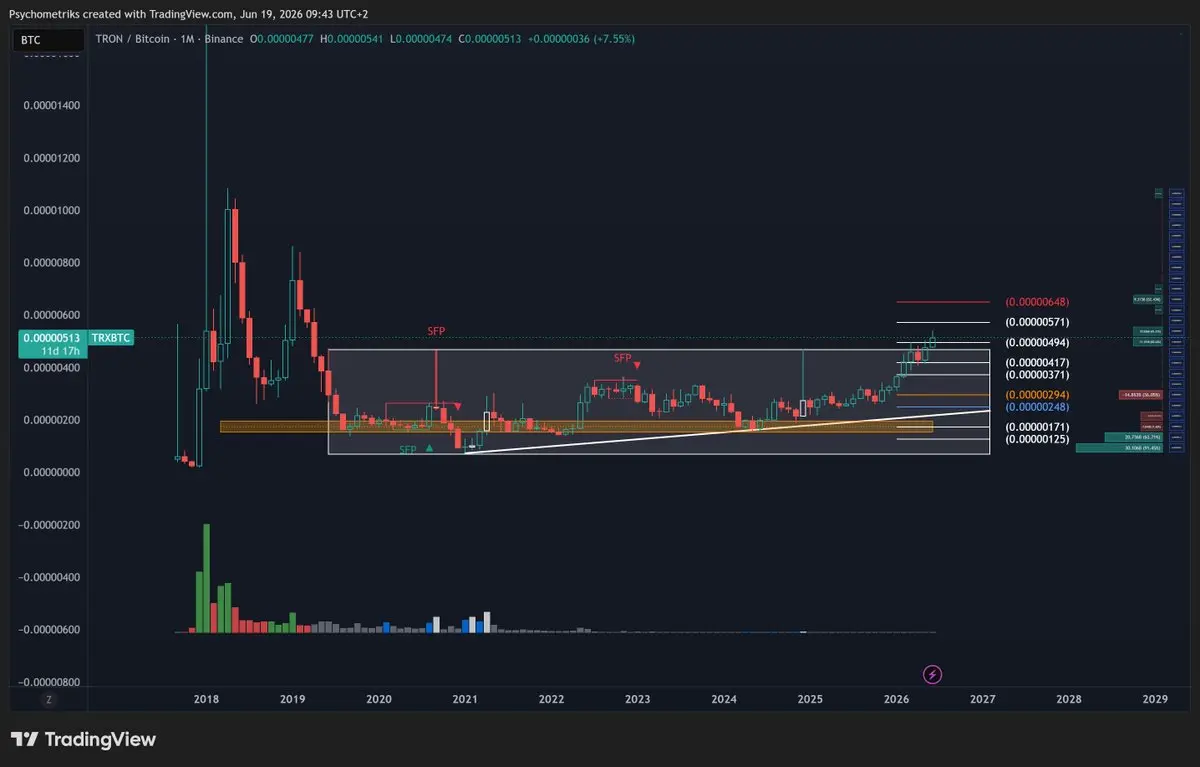Viewport: 1200px width, 767px height.
Task: Click the -0.00000400 price axis label
Action: pyautogui.click(x=50, y=577)
